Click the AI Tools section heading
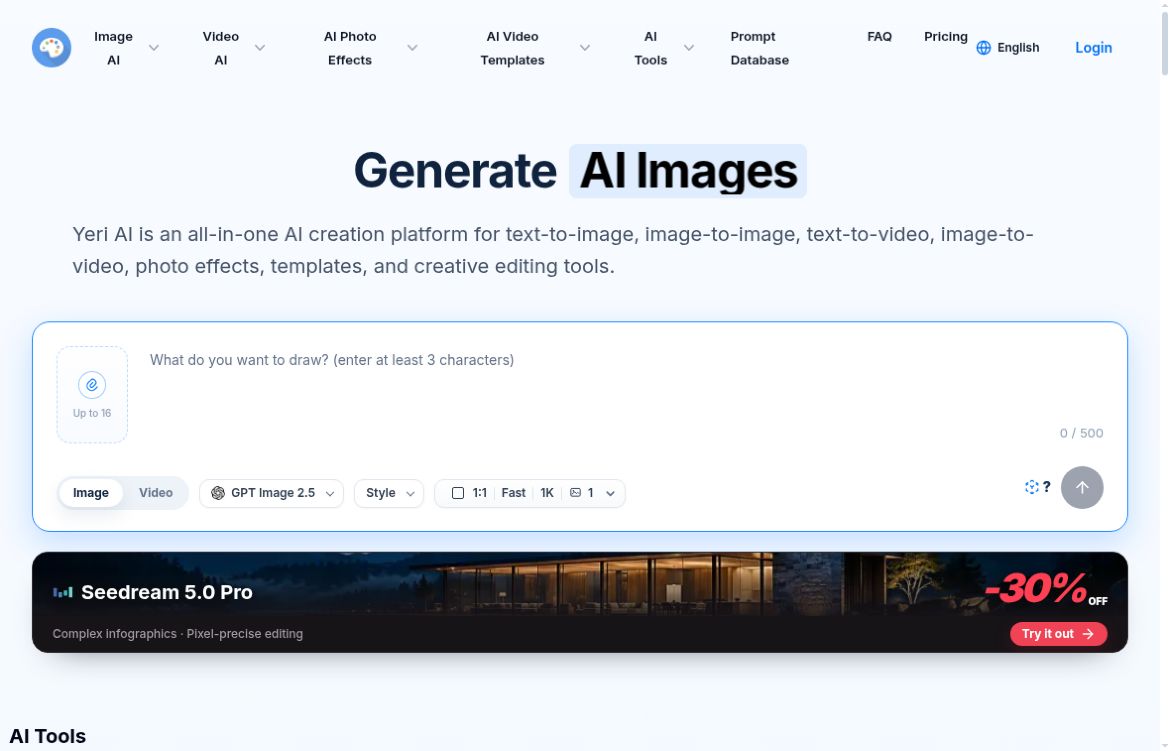1170x751 pixels. (x=48, y=736)
